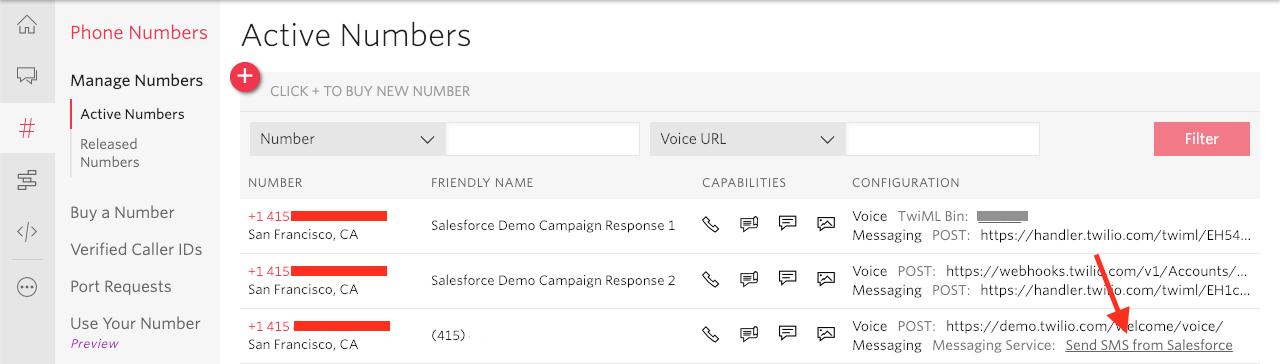Open the Voice URL filter dropdown
1280x364 pixels.
click(747, 139)
